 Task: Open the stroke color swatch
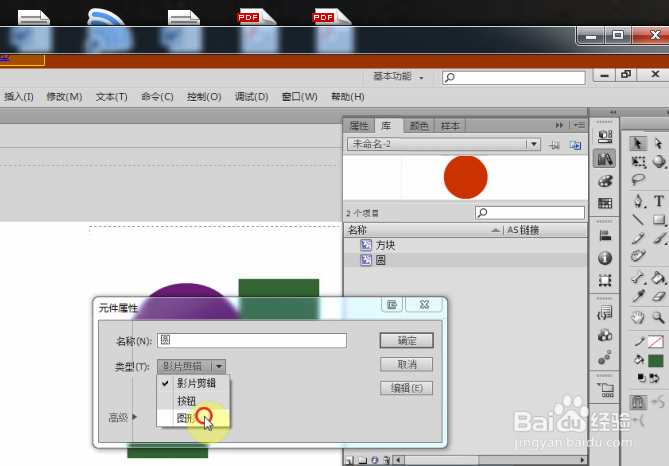(x=655, y=341)
